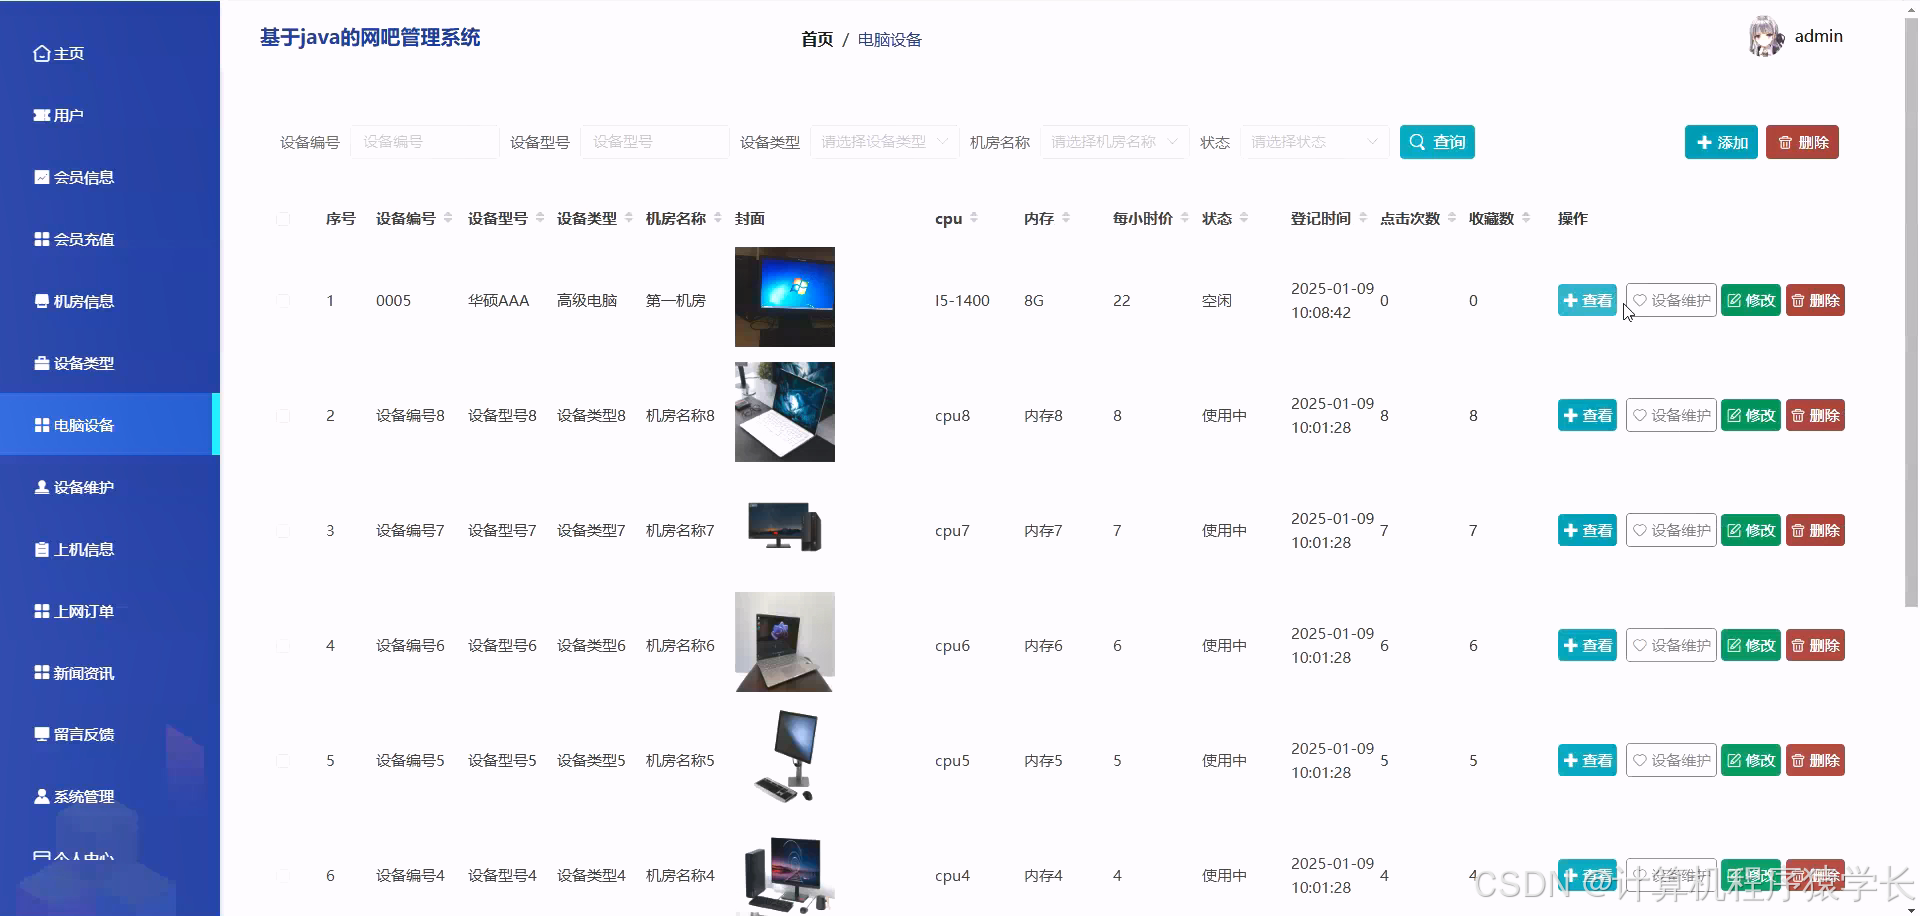Check the row 0005 checkbox
The image size is (1920, 916).
point(283,300)
